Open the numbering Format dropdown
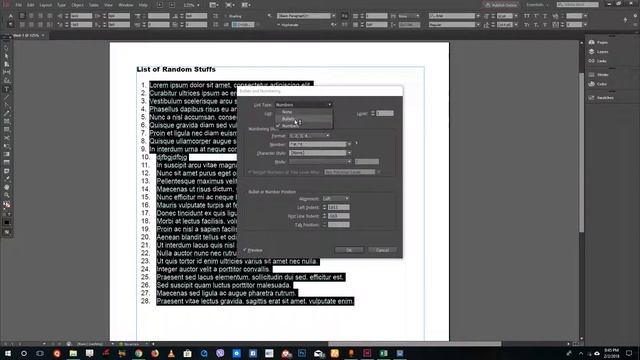 309,136
